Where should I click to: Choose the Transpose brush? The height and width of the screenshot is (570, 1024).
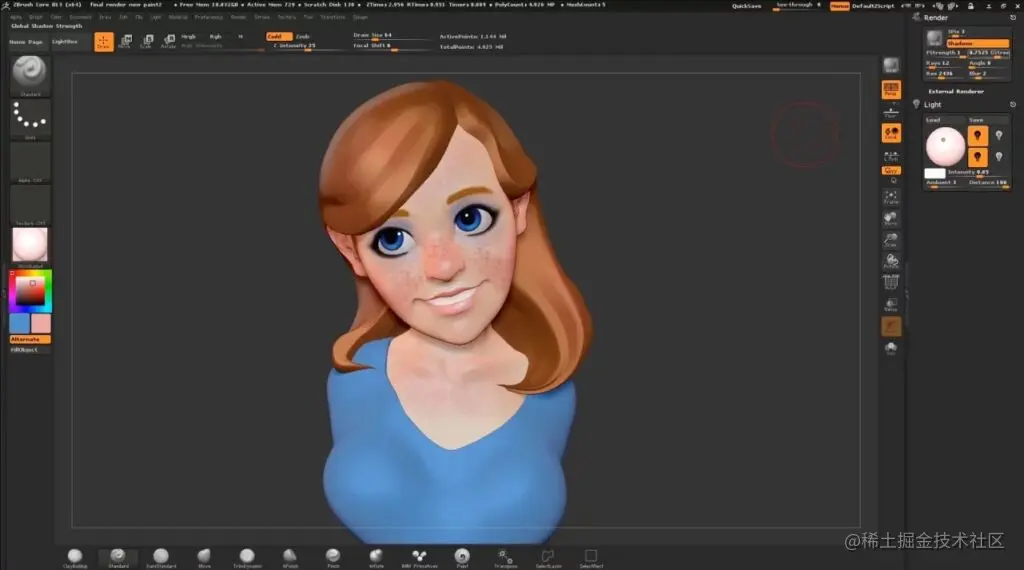[505, 558]
